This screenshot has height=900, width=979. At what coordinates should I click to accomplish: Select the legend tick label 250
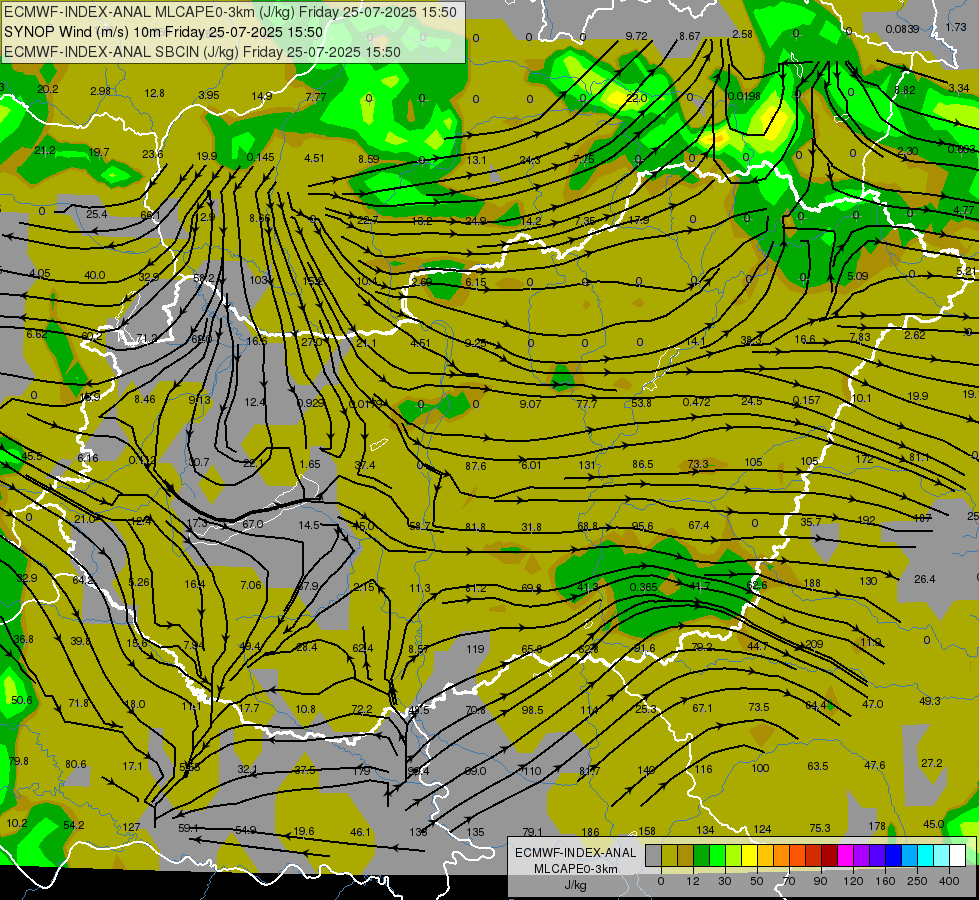917,881
